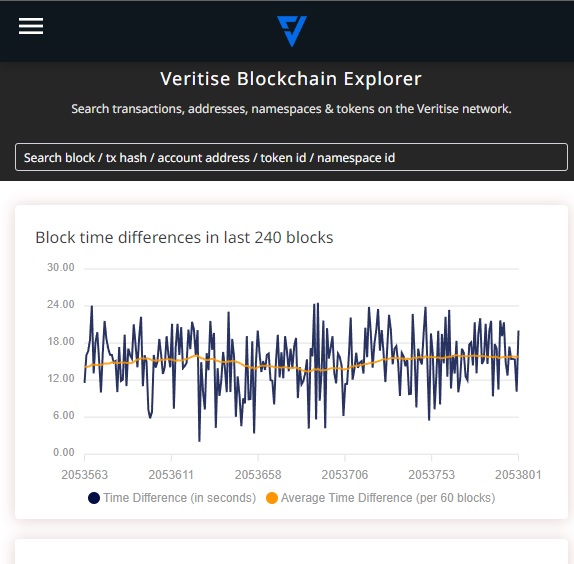This screenshot has width=574, height=564.
Task: Toggle the Time Difference legend dot
Action: pos(94,498)
